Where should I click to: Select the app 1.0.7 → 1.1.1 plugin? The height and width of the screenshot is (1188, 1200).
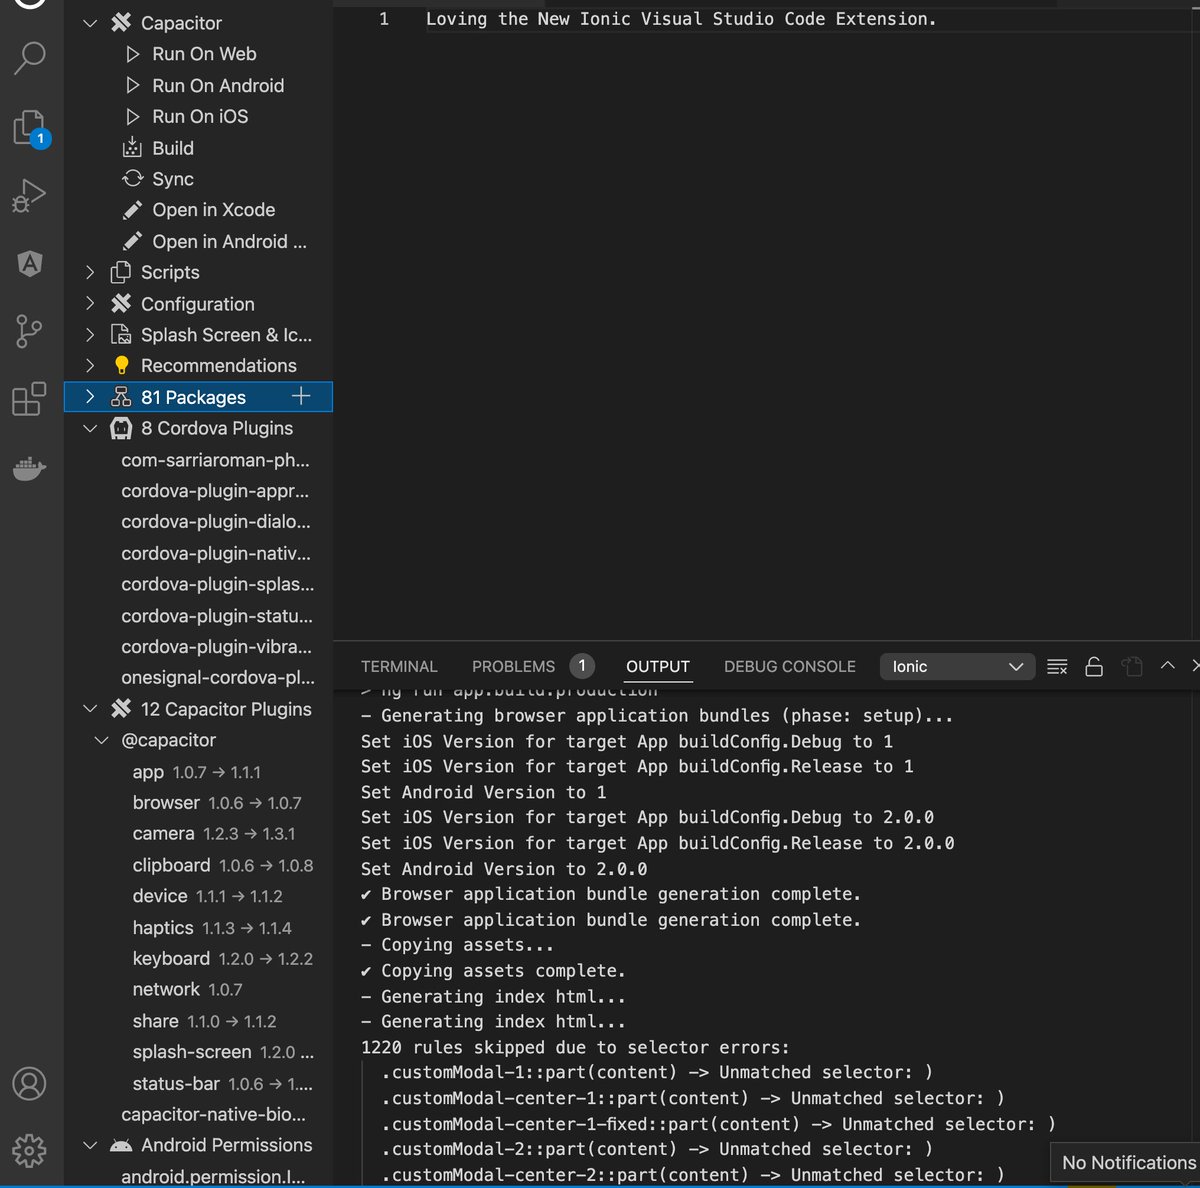pyautogui.click(x=198, y=771)
